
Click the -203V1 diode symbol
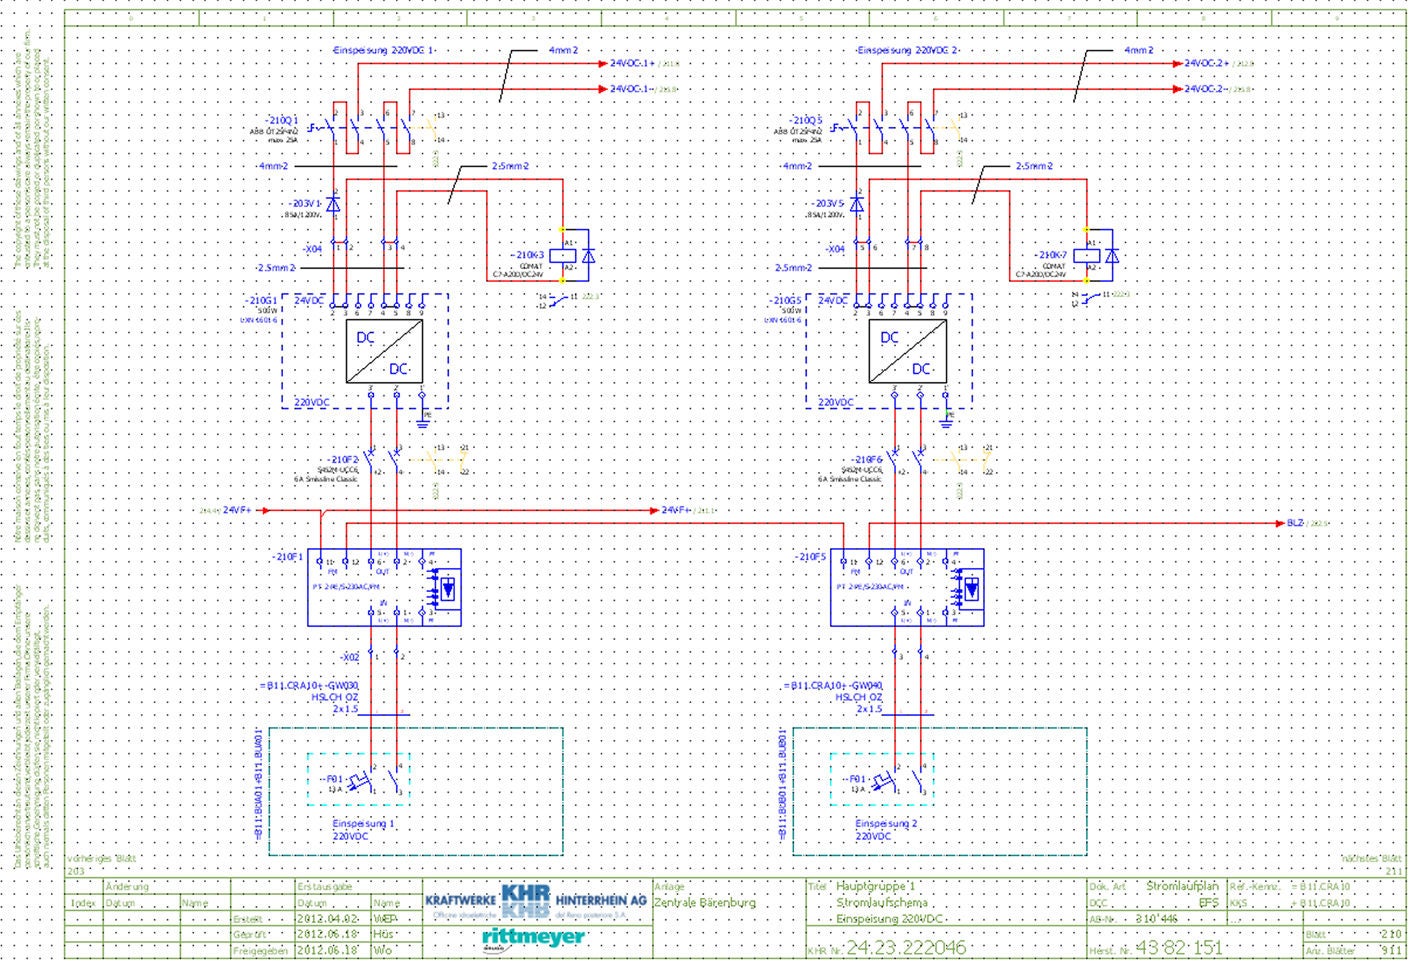pyautogui.click(x=334, y=203)
